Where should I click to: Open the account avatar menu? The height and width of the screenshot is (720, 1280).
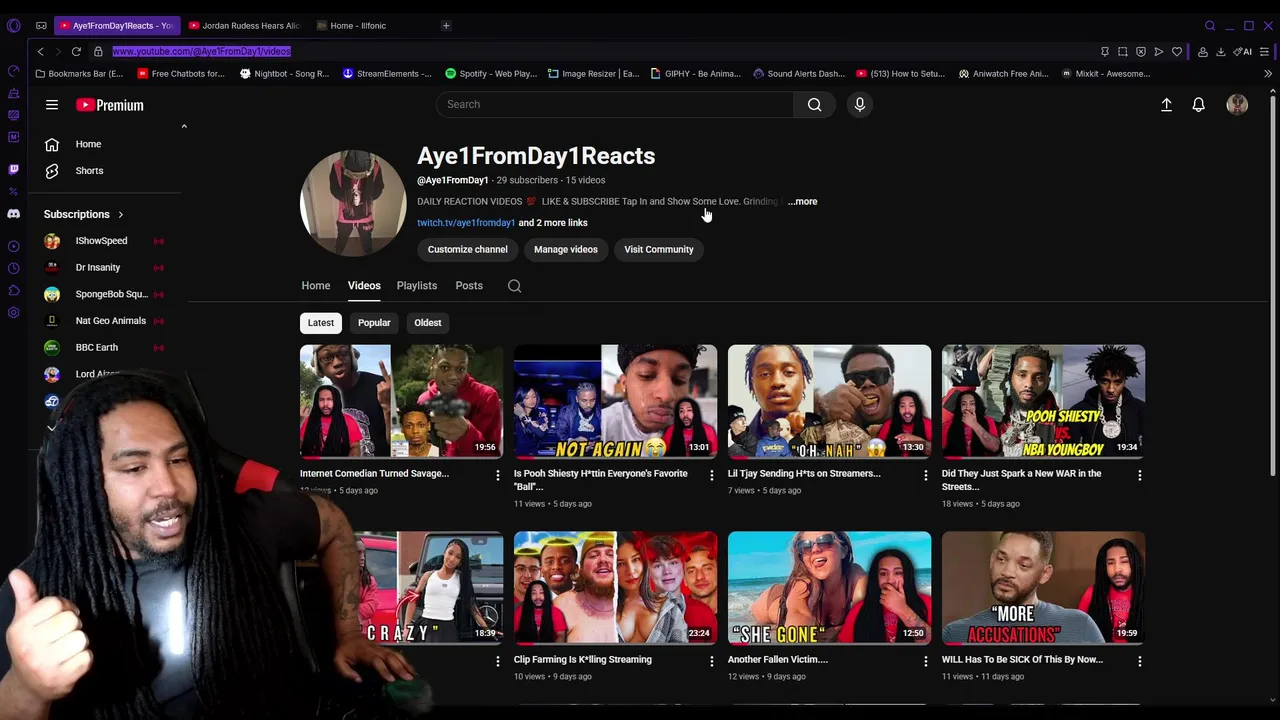[1237, 104]
